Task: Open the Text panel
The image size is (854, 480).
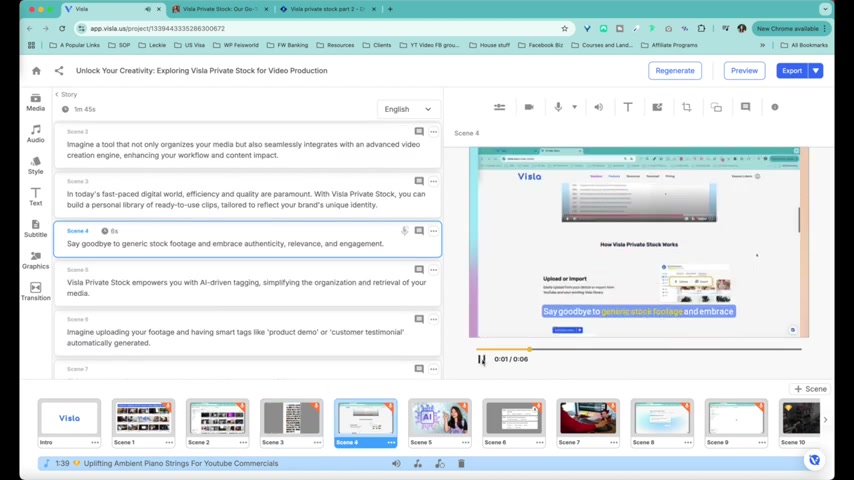Action: [x=35, y=197]
